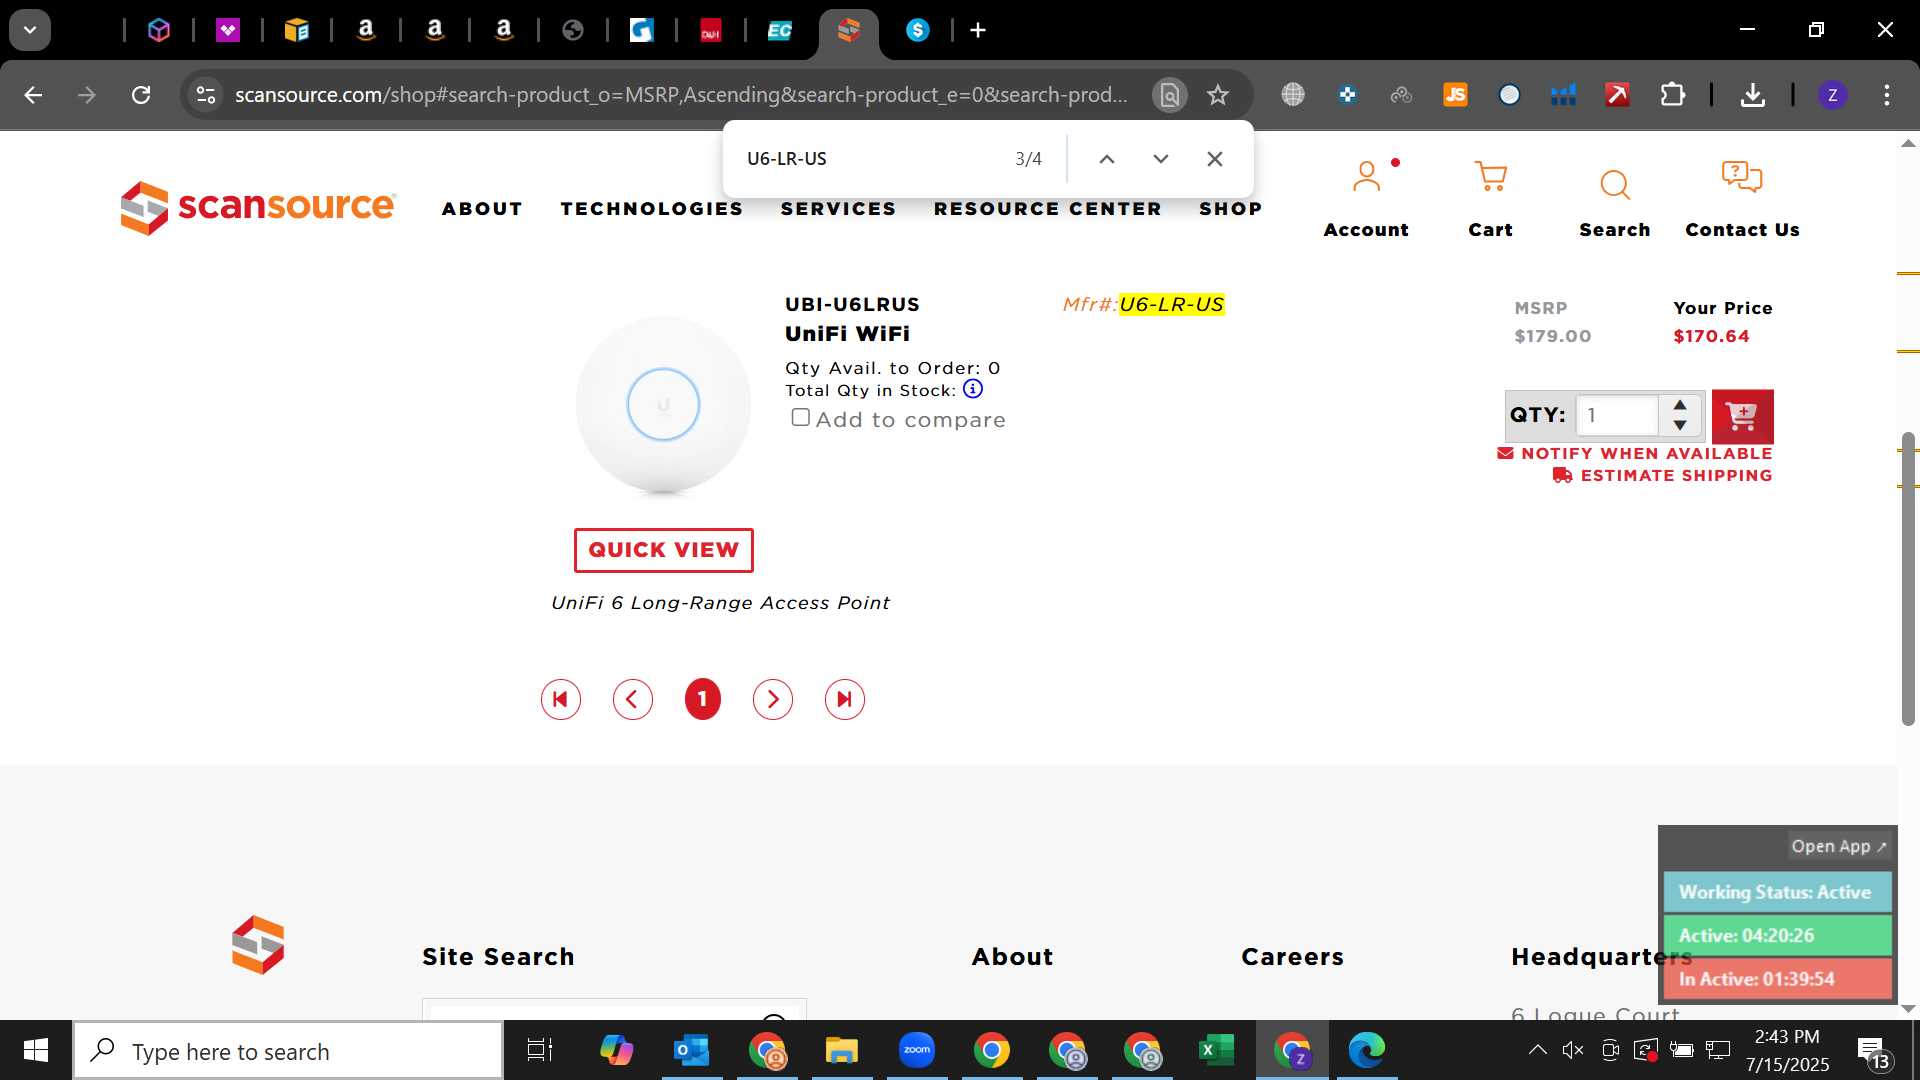Image resolution: width=1920 pixels, height=1080 pixels.
Task: Open Outlook from the taskbar
Action: 691,1050
